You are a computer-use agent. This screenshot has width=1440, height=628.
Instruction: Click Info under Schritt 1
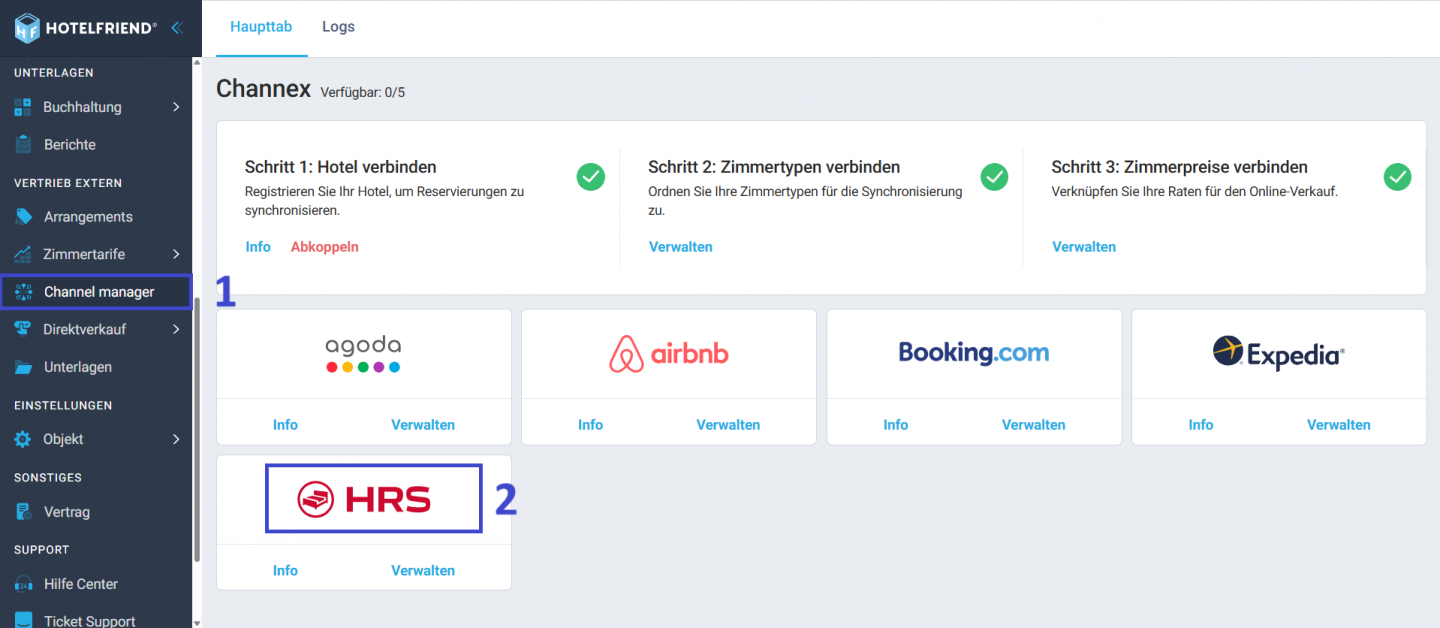pos(258,247)
